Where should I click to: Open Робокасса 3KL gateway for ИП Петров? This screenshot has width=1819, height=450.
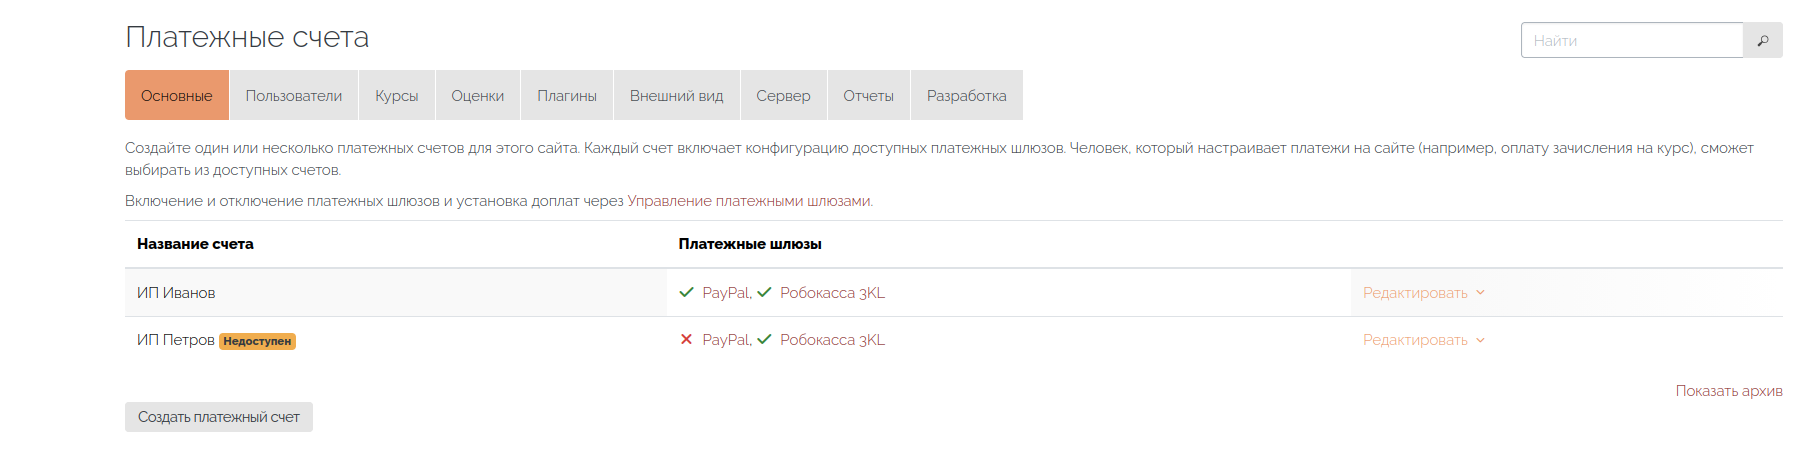point(832,340)
